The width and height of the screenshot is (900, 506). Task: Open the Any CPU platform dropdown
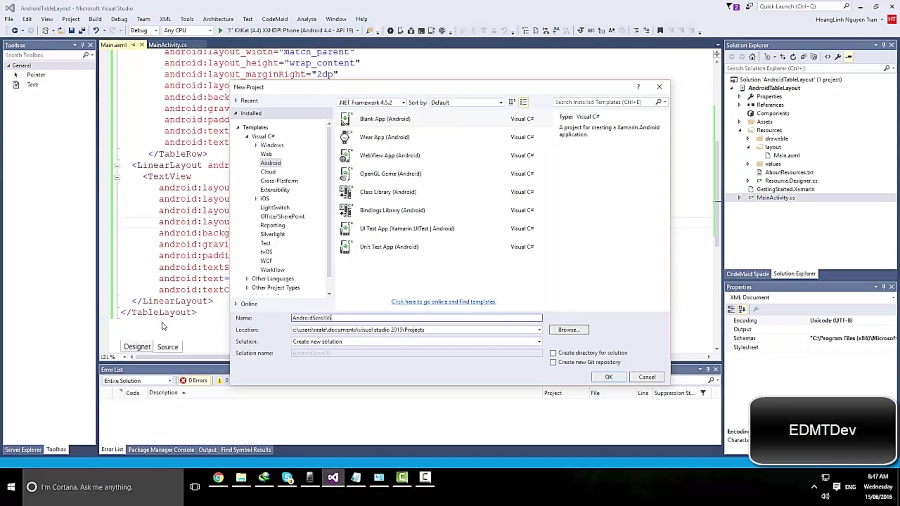[187, 30]
